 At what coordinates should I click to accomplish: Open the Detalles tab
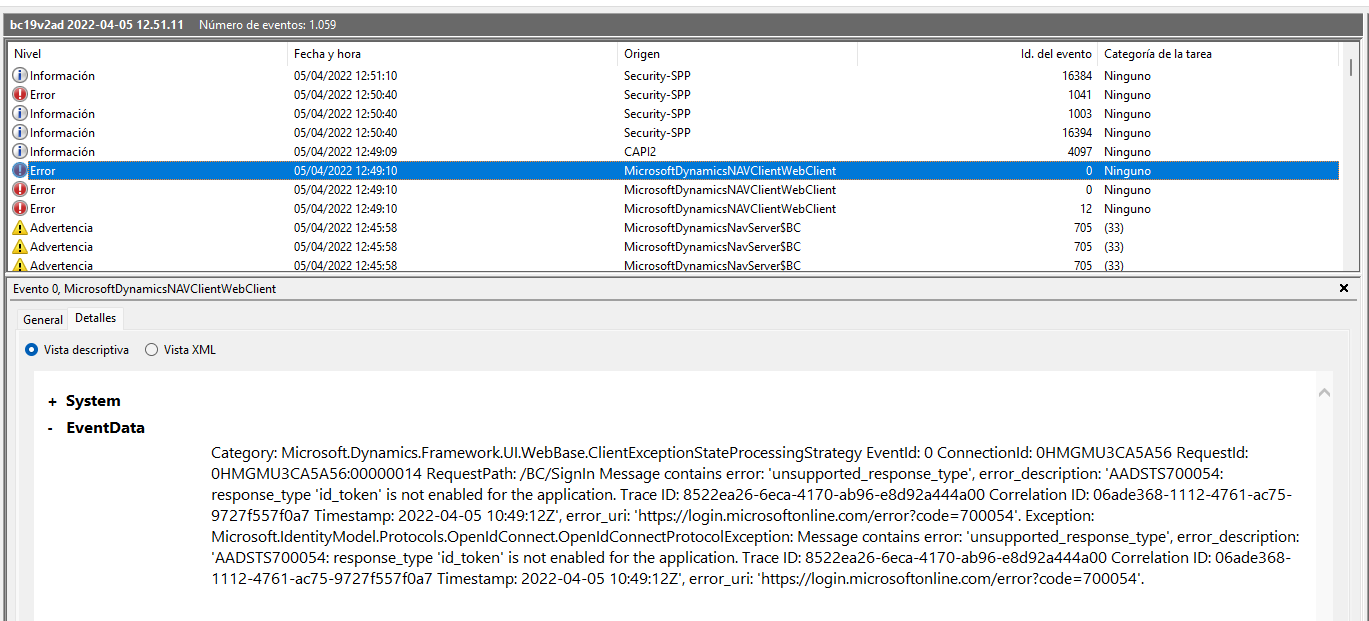point(95,317)
